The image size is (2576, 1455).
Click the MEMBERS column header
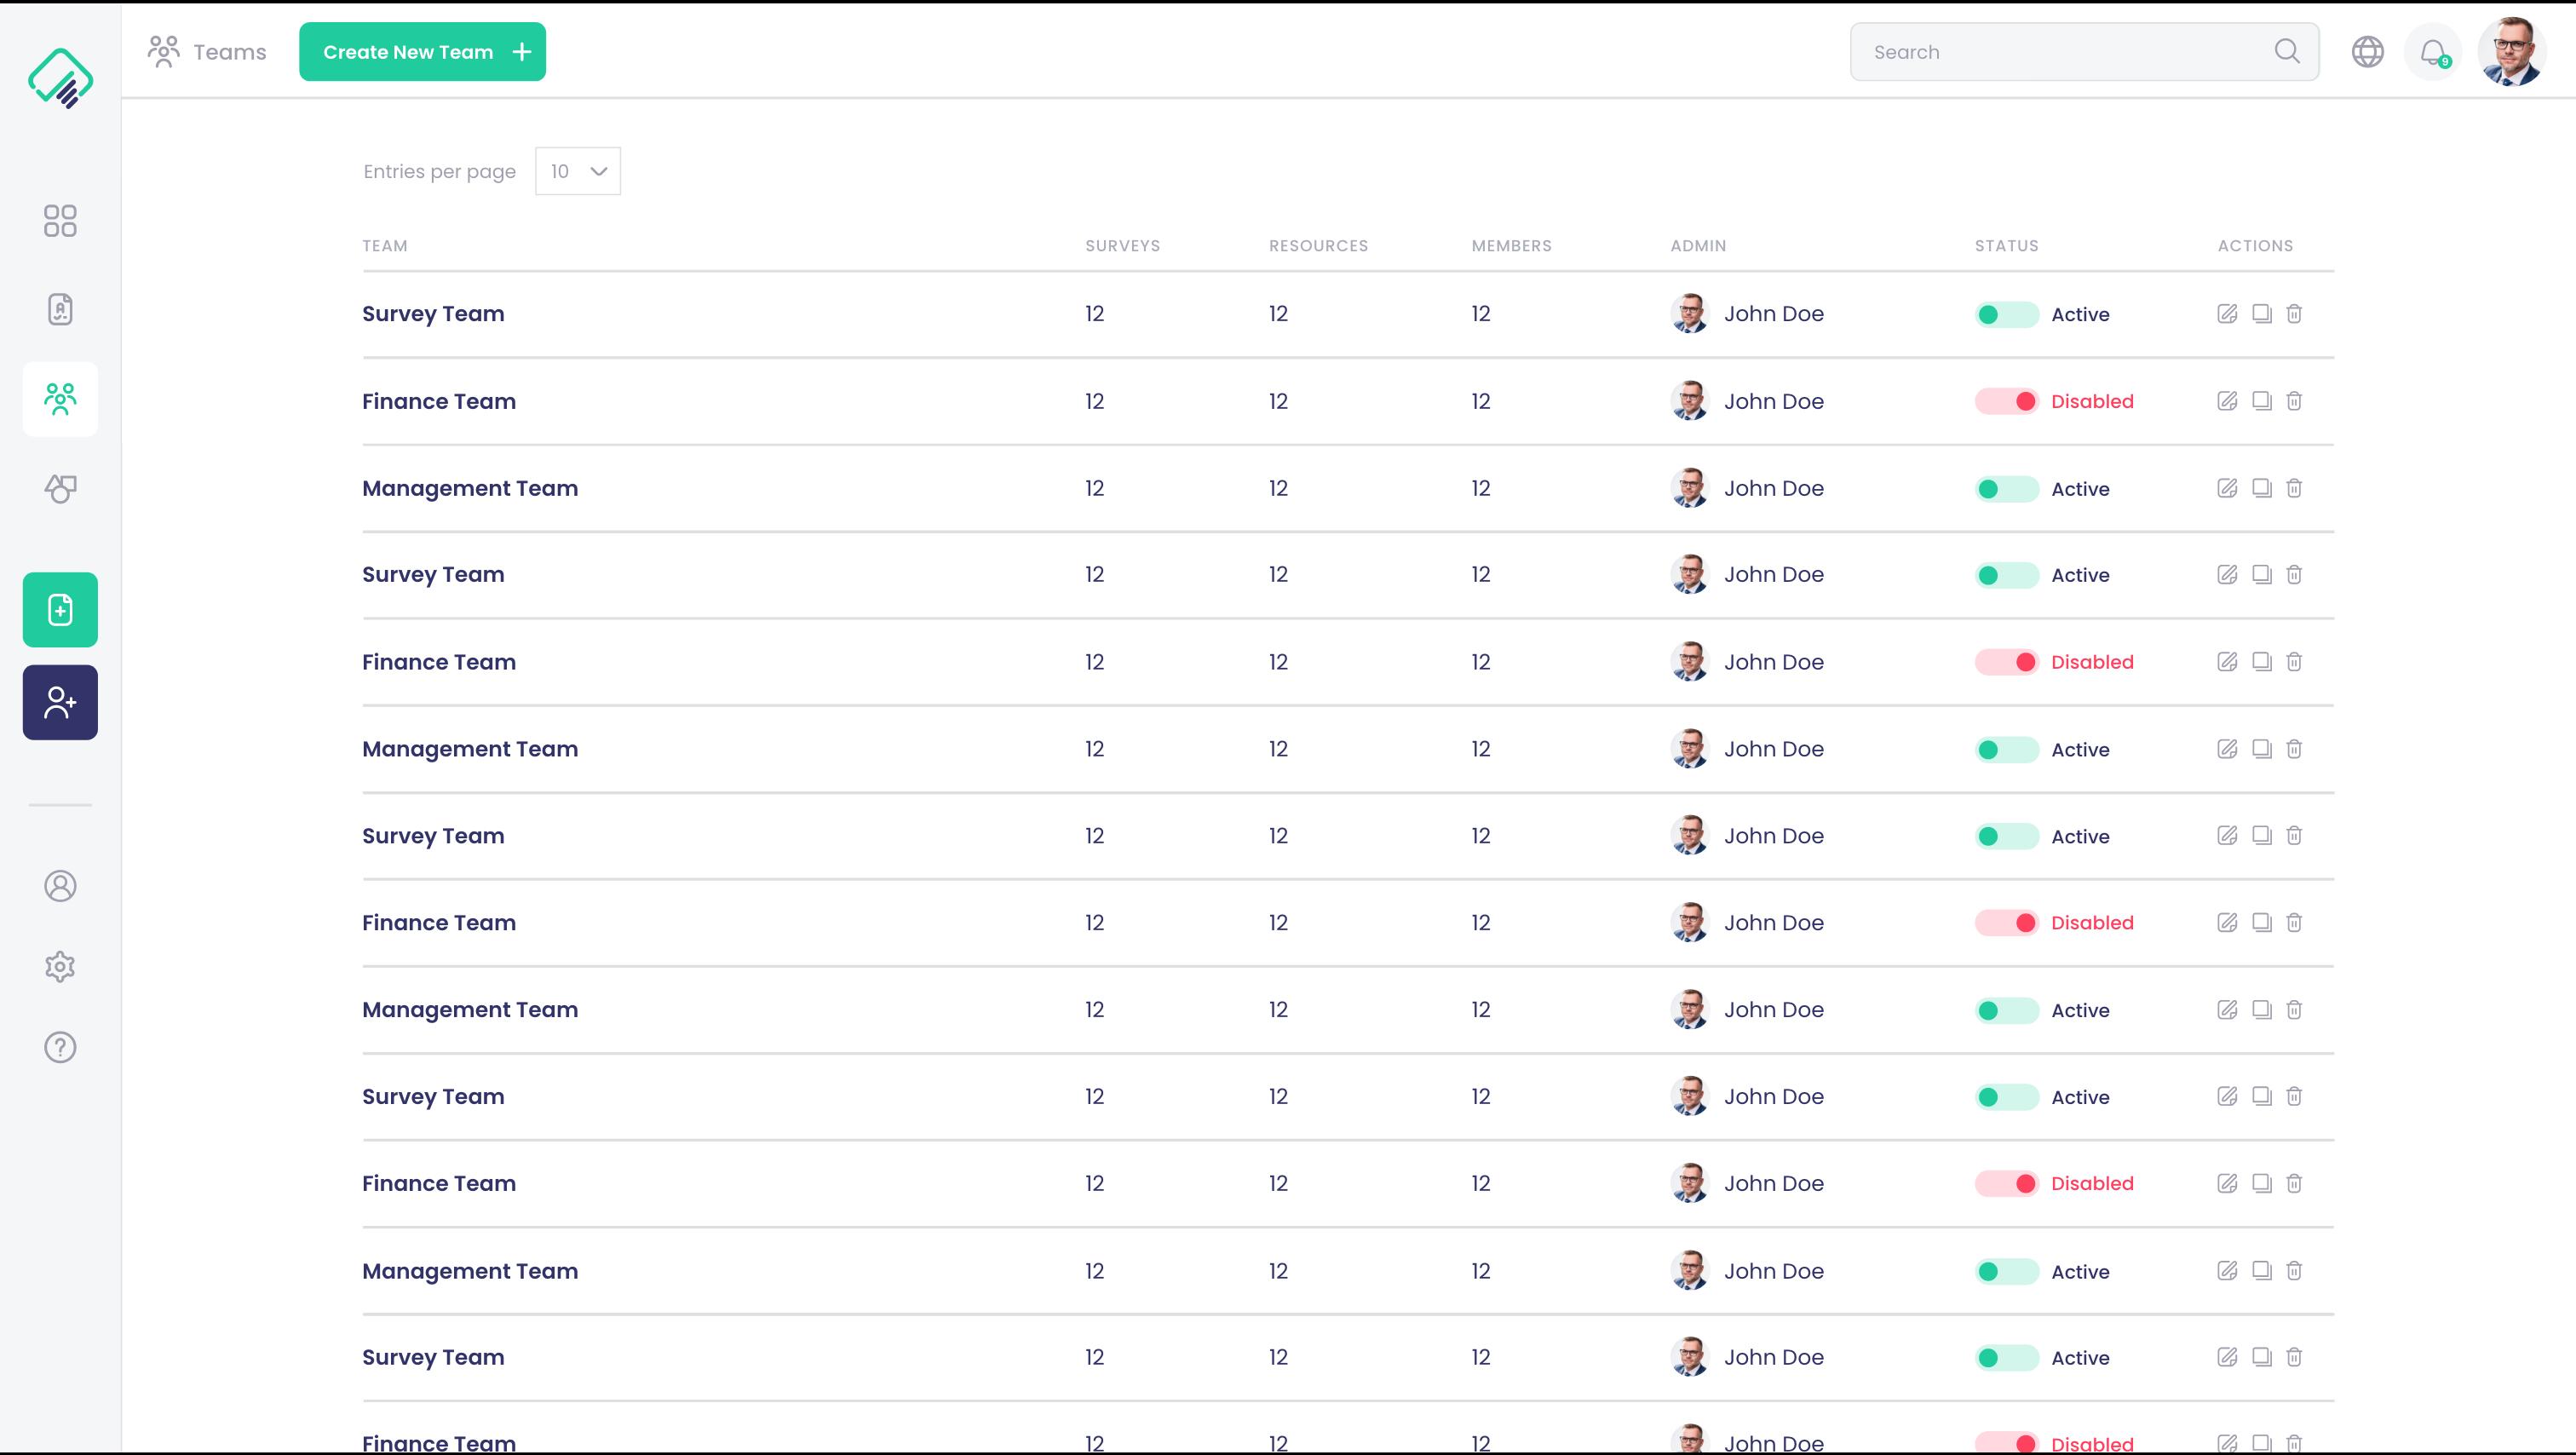tap(1511, 246)
